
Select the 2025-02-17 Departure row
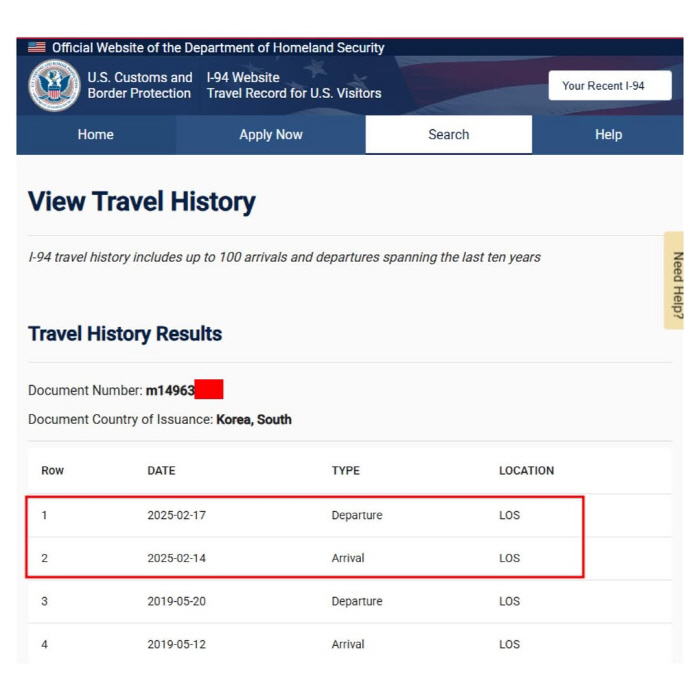pos(350,515)
